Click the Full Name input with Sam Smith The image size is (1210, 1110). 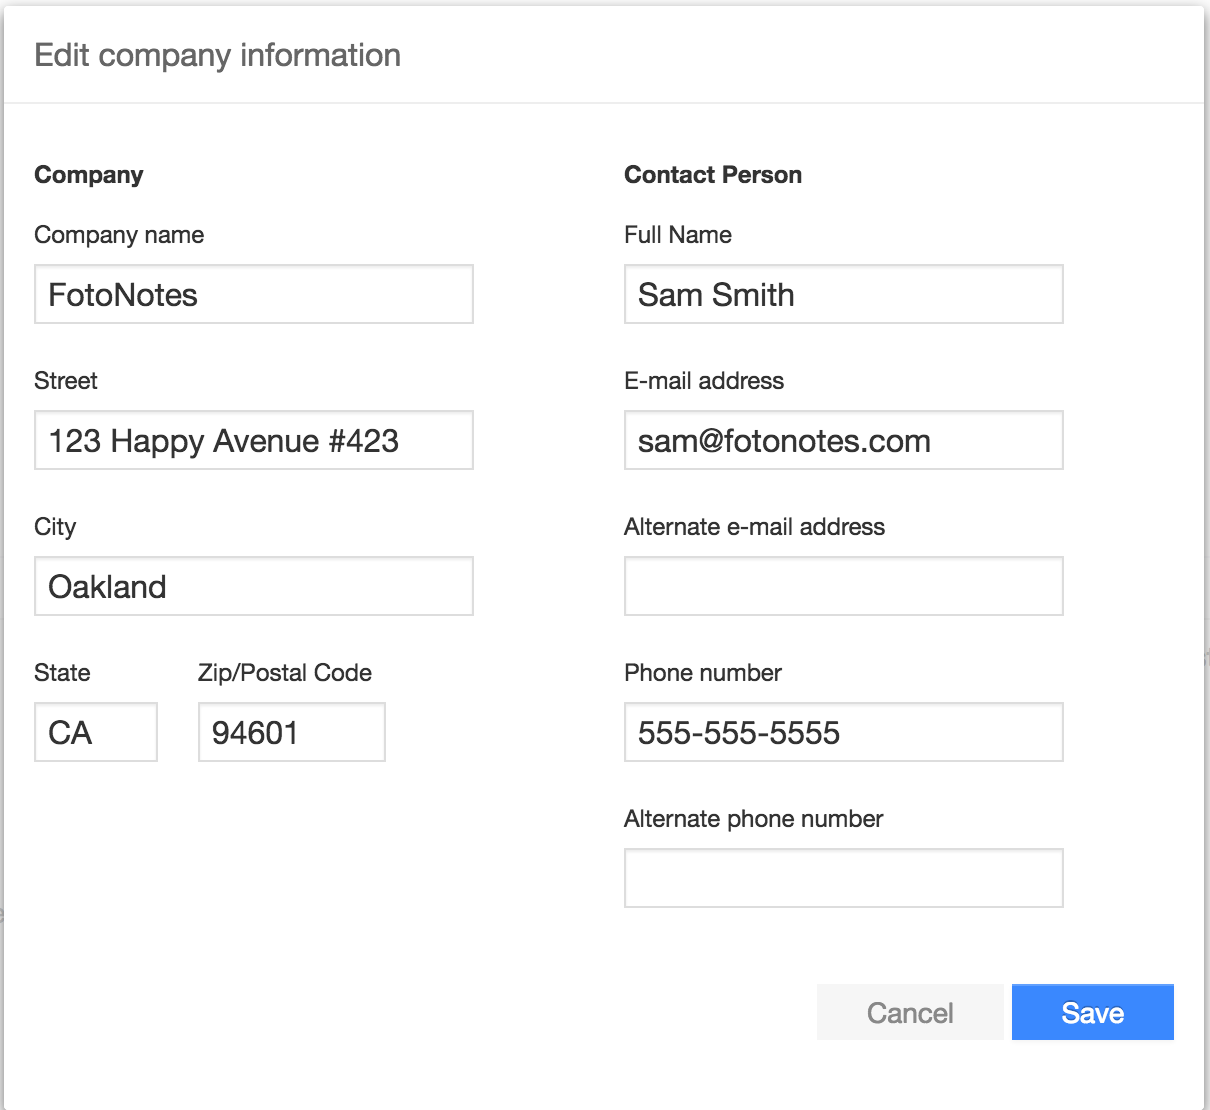(x=843, y=294)
